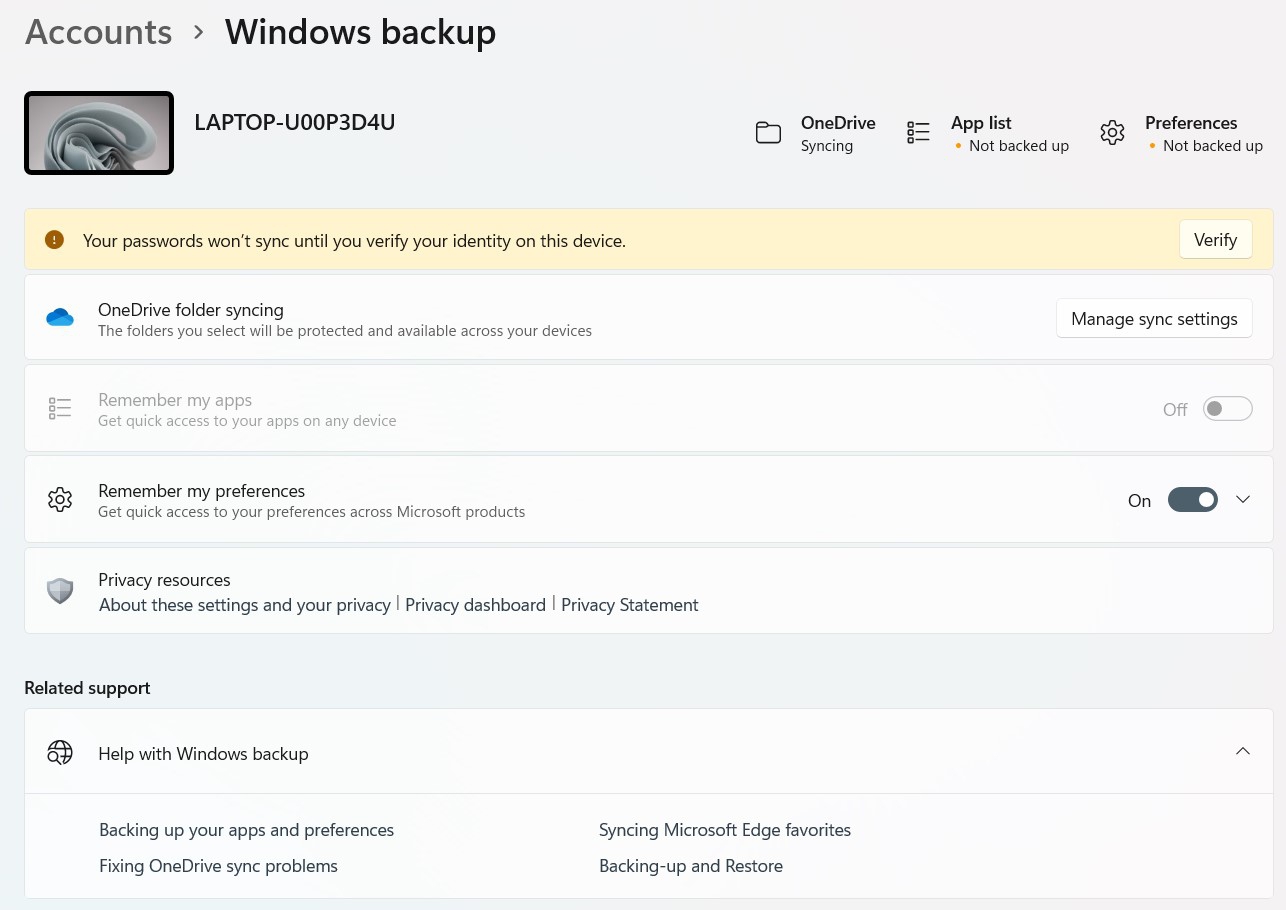Go back to Accounts breadcrumb
Viewport: 1286px width, 910px height.
98,32
